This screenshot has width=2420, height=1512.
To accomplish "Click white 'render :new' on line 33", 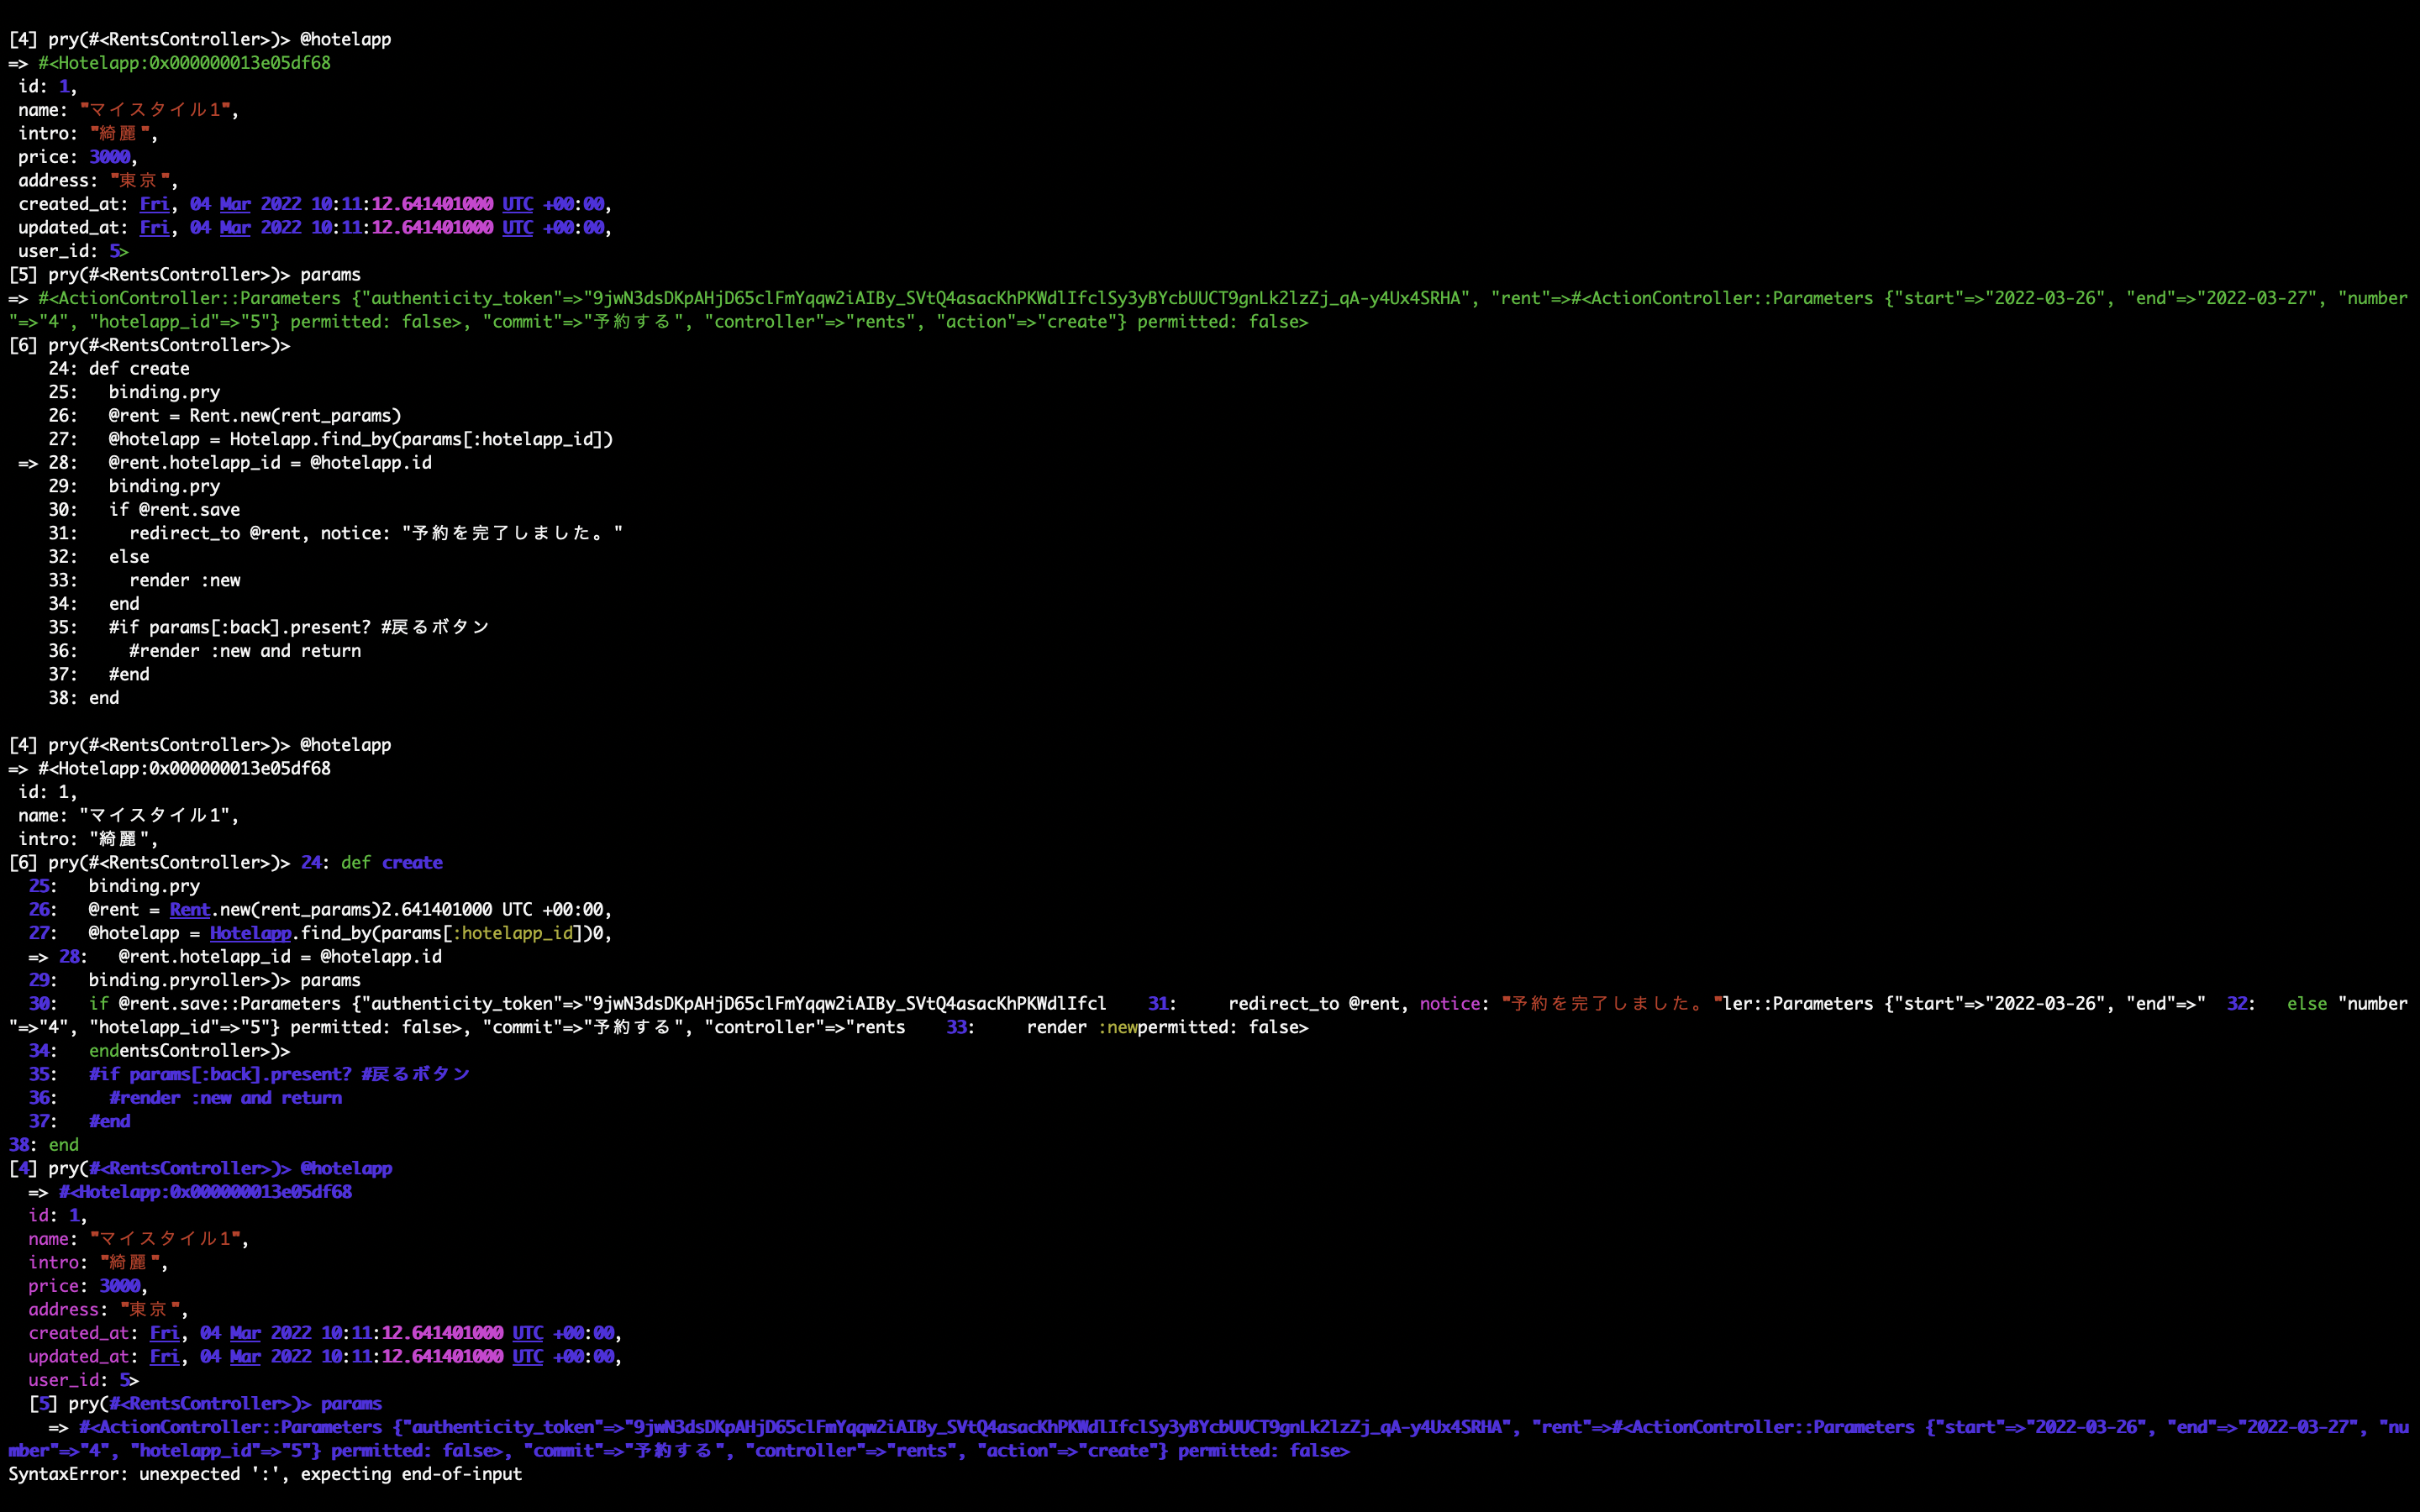I will click(185, 580).
